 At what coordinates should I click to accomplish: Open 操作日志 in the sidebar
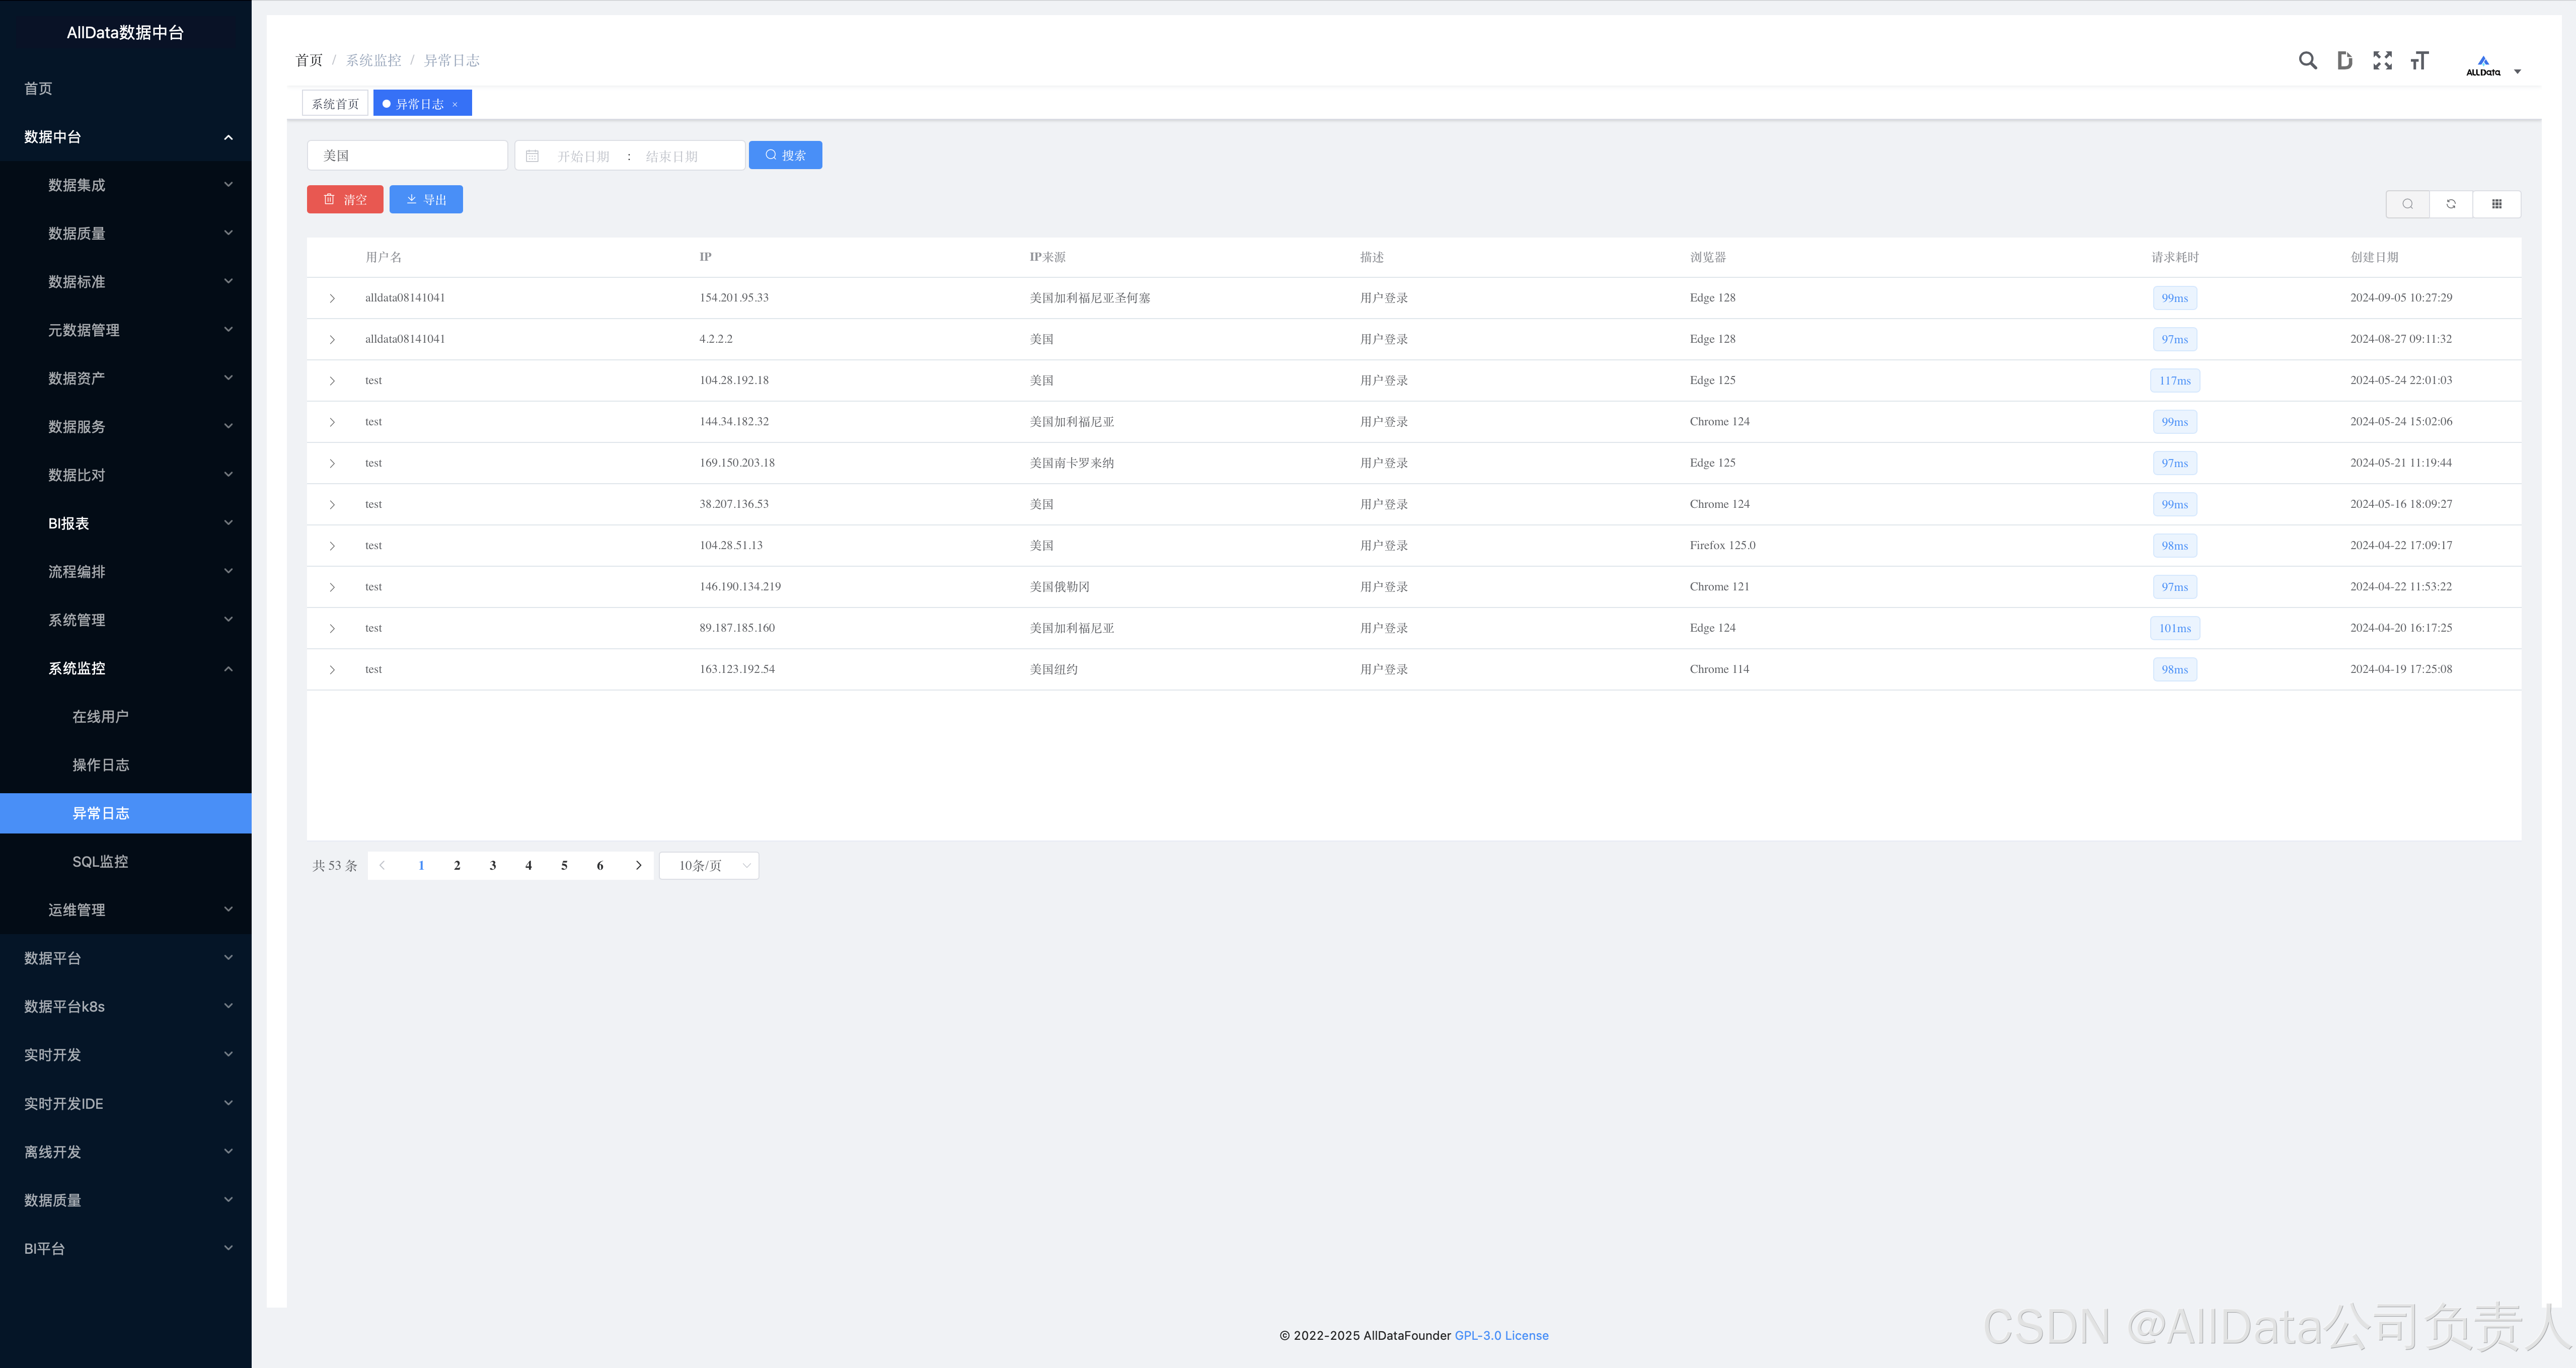click(x=101, y=765)
